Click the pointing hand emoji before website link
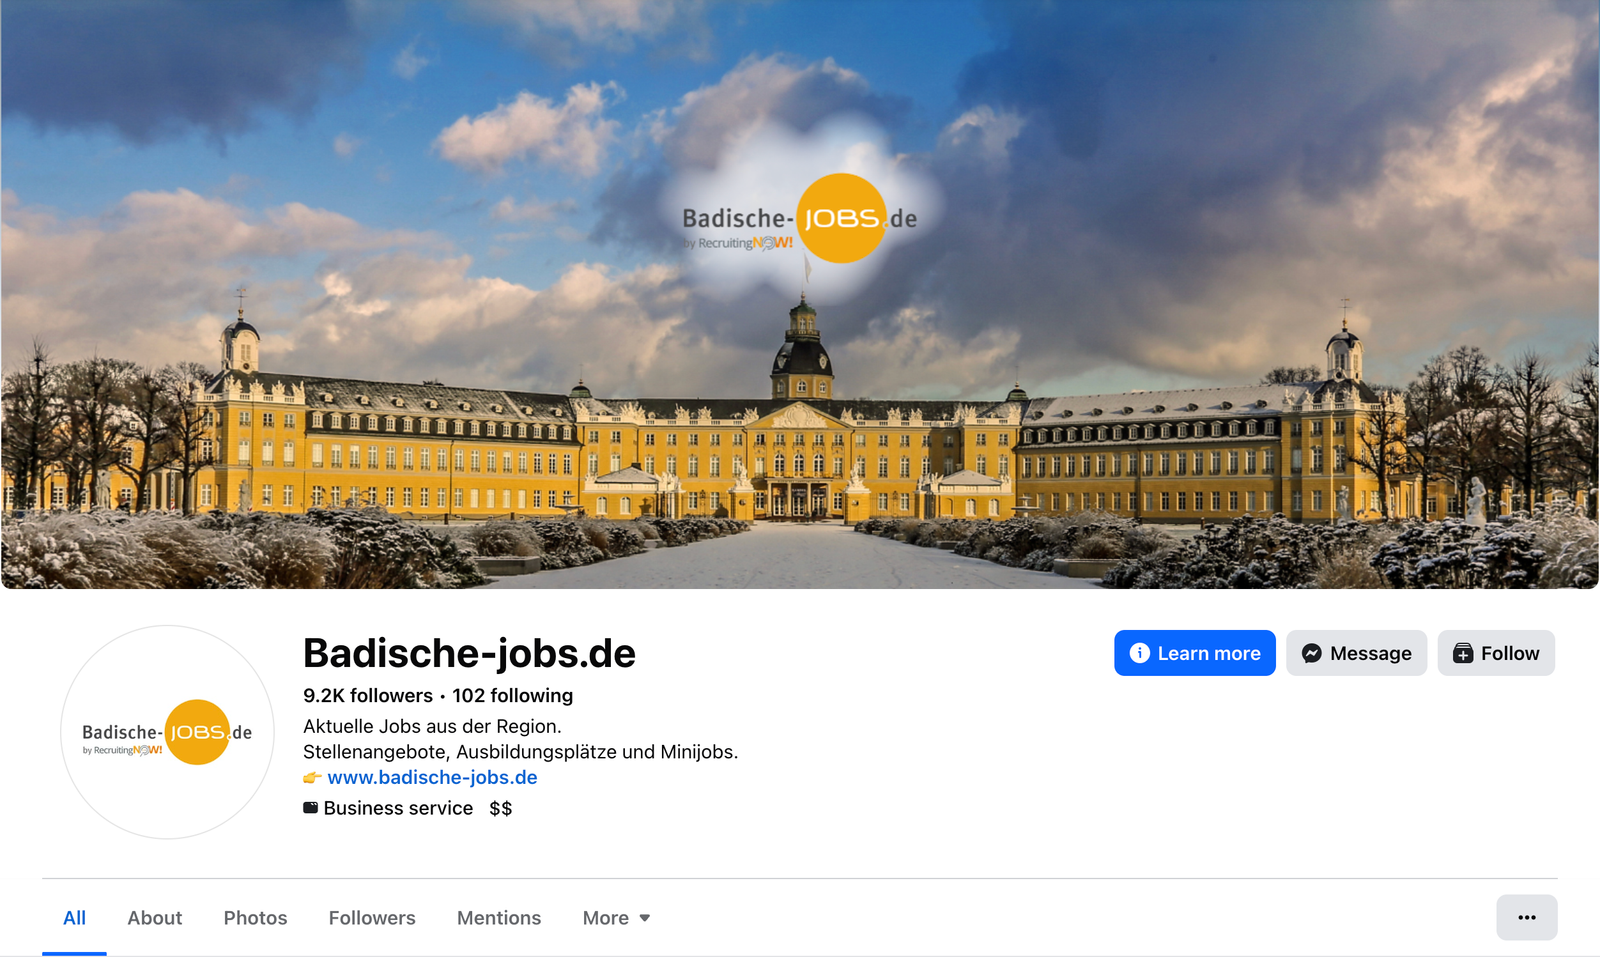1600x957 pixels. (312, 778)
